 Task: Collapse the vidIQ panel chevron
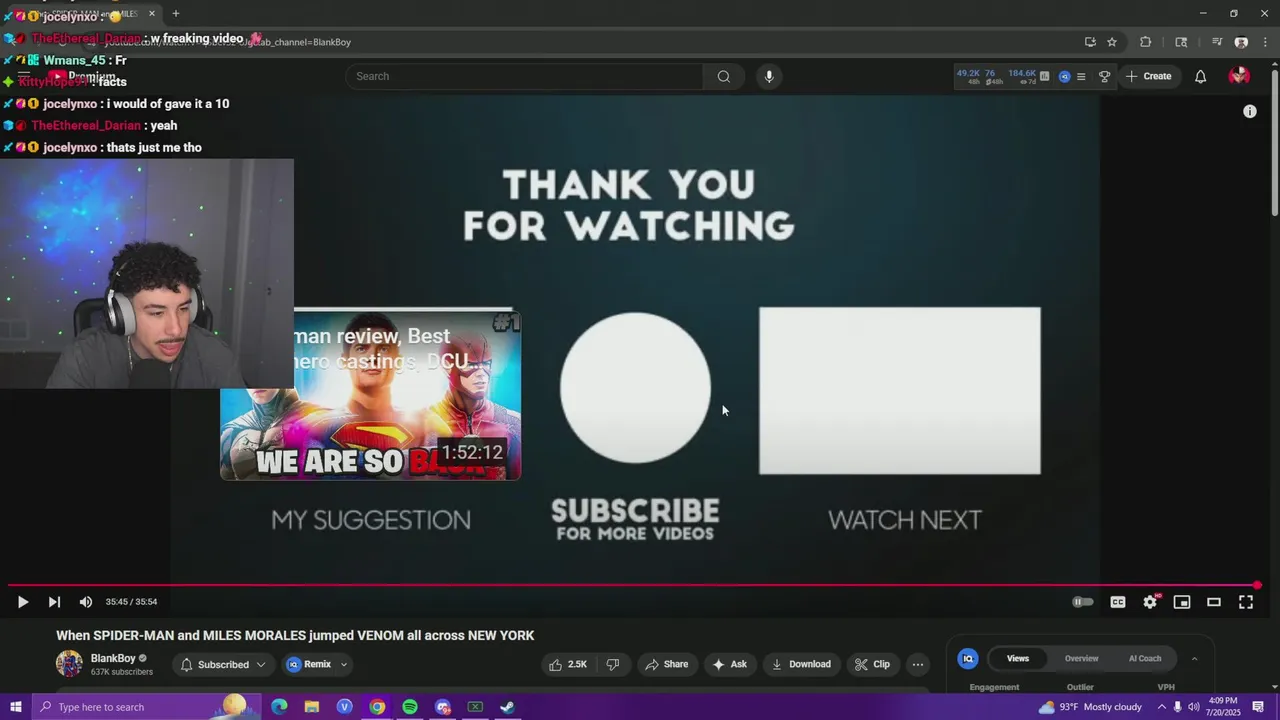point(1194,658)
